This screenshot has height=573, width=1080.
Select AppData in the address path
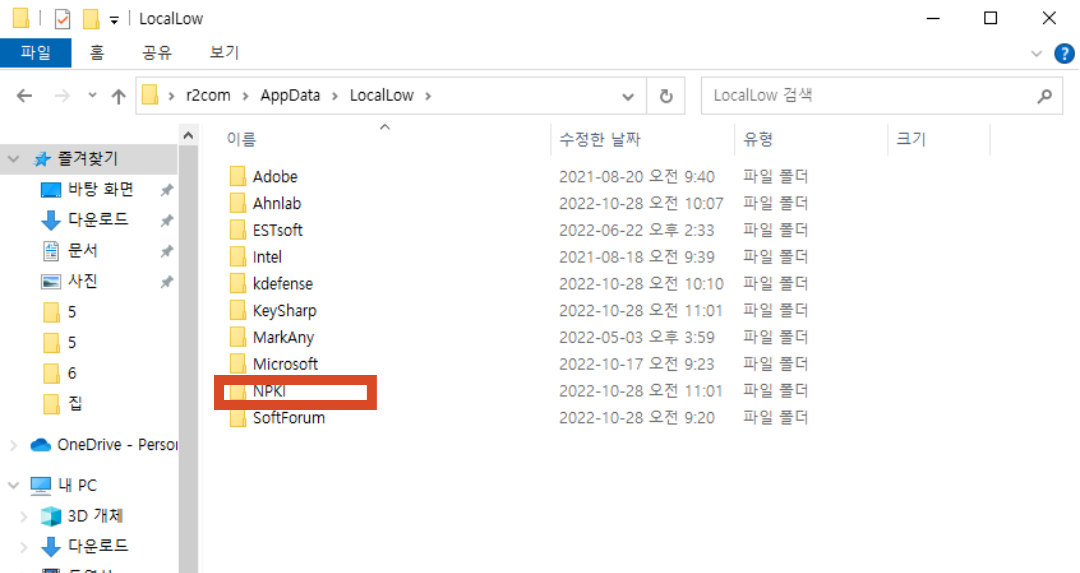coord(290,96)
